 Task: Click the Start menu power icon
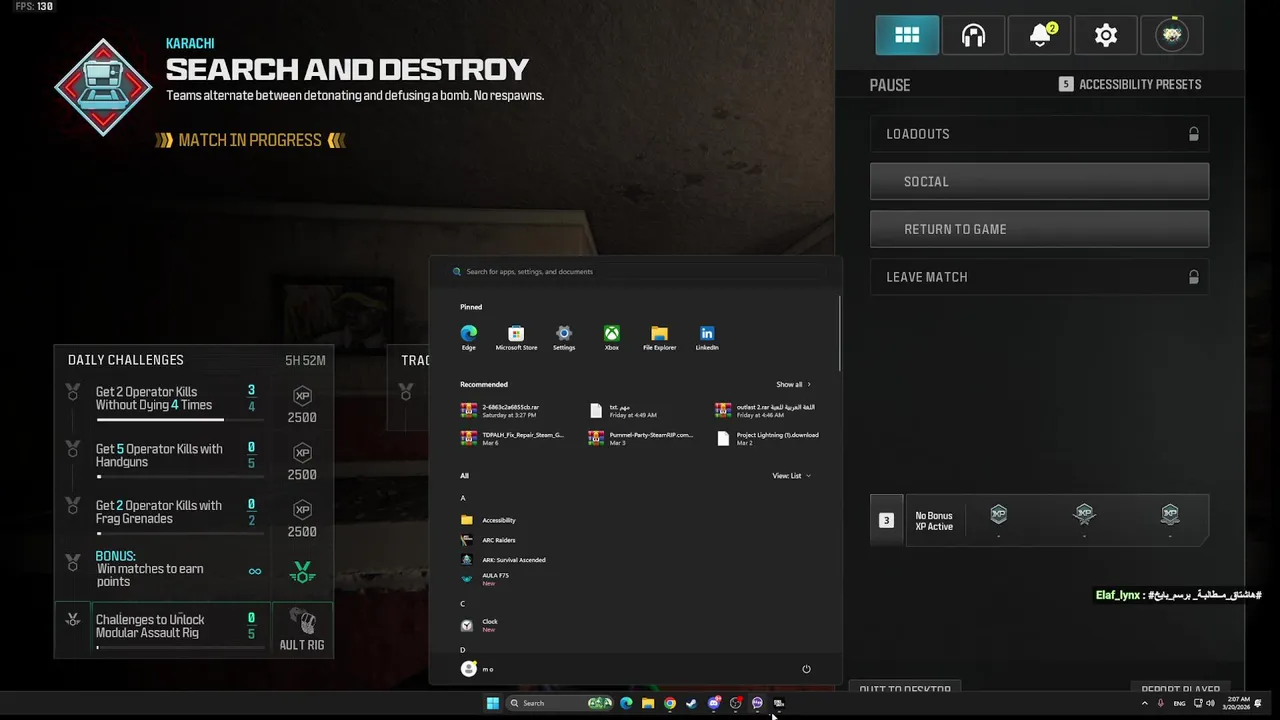click(806, 669)
